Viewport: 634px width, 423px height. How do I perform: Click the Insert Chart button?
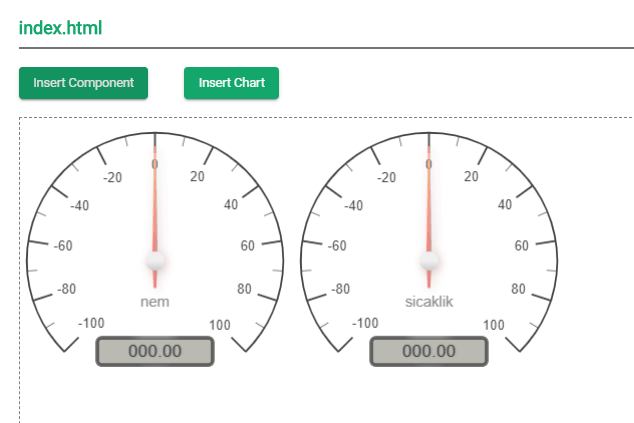(x=231, y=83)
